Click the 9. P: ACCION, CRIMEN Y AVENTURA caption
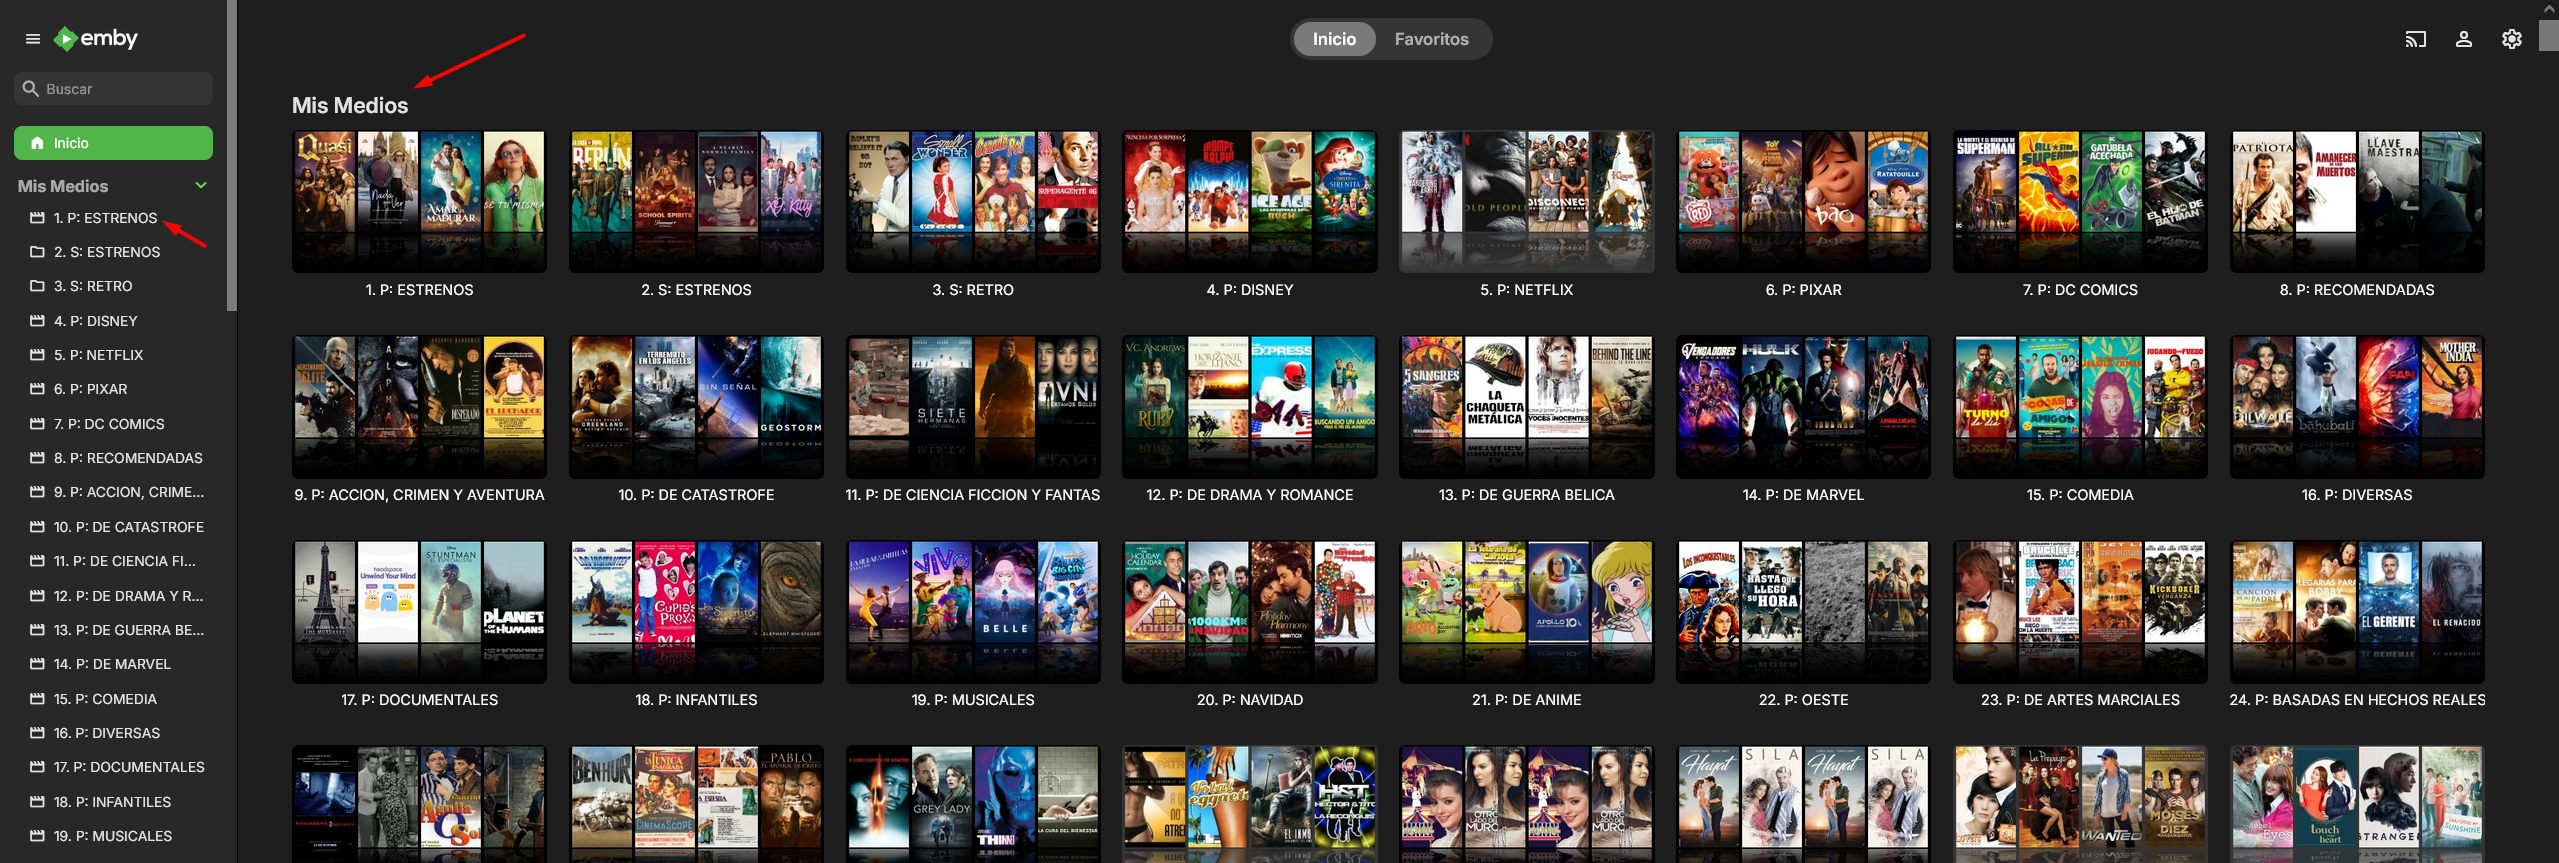 [x=419, y=495]
